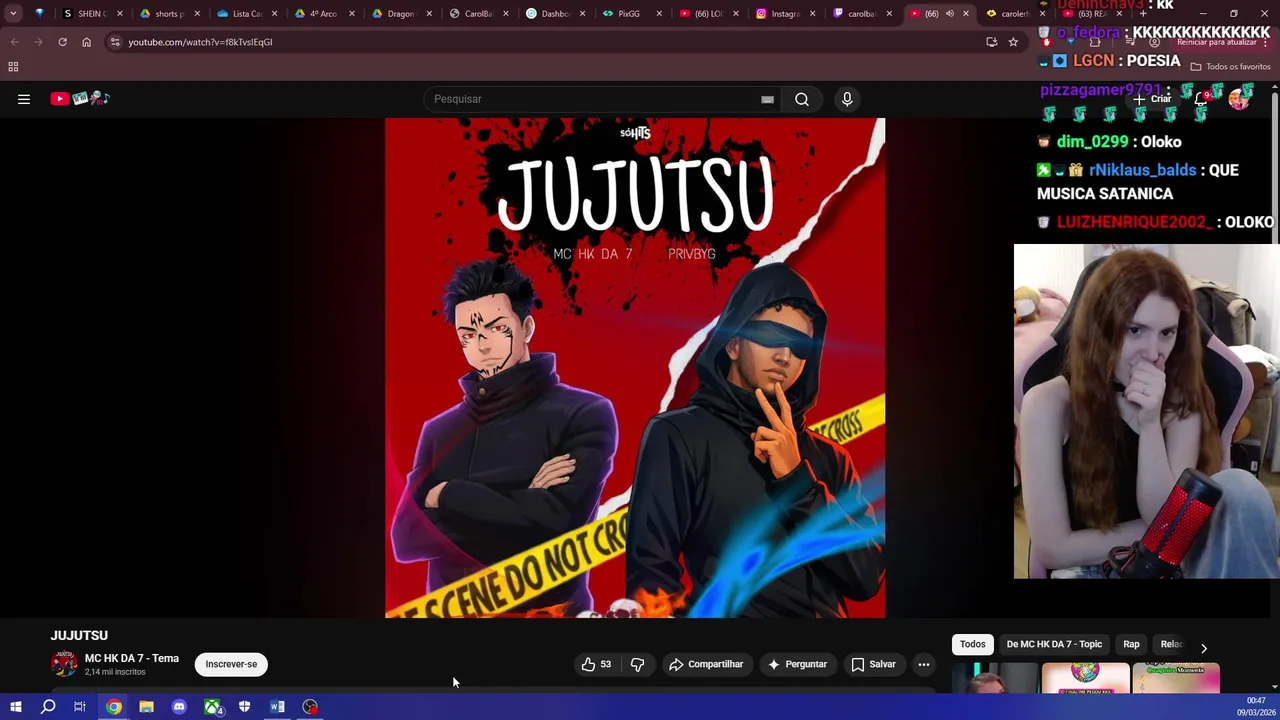Select the Rap filter chip
This screenshot has height=720, width=1280.
(x=1131, y=644)
